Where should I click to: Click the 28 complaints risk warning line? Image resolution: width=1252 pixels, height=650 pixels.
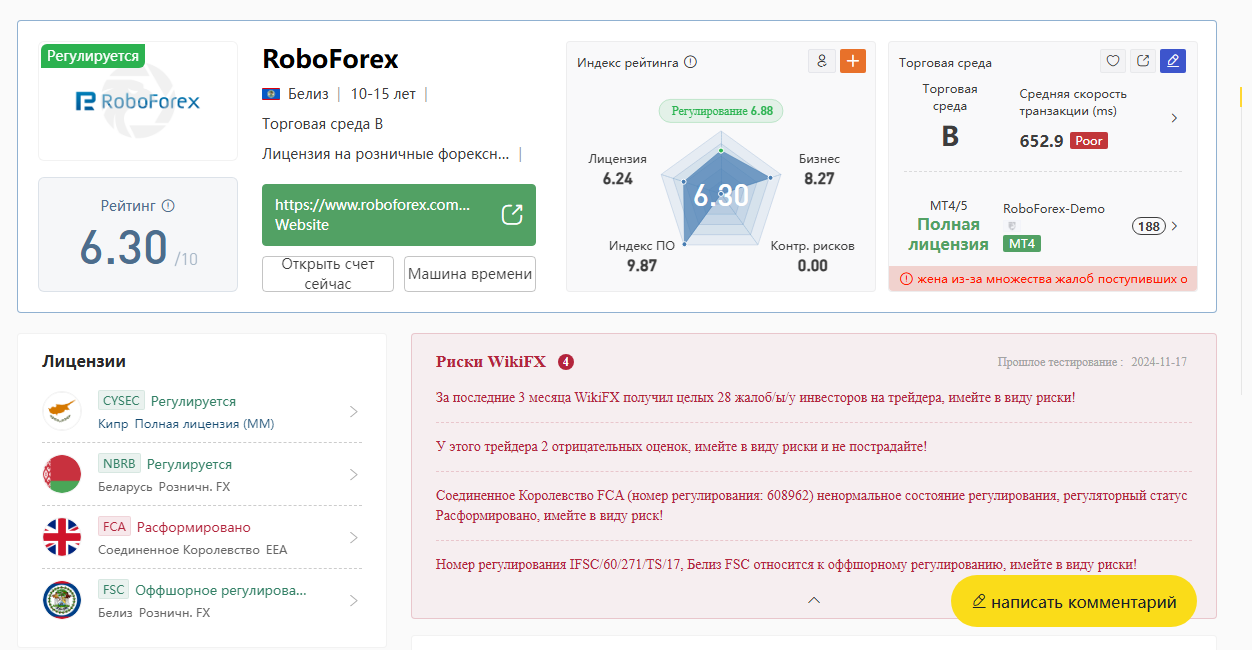coord(756,397)
